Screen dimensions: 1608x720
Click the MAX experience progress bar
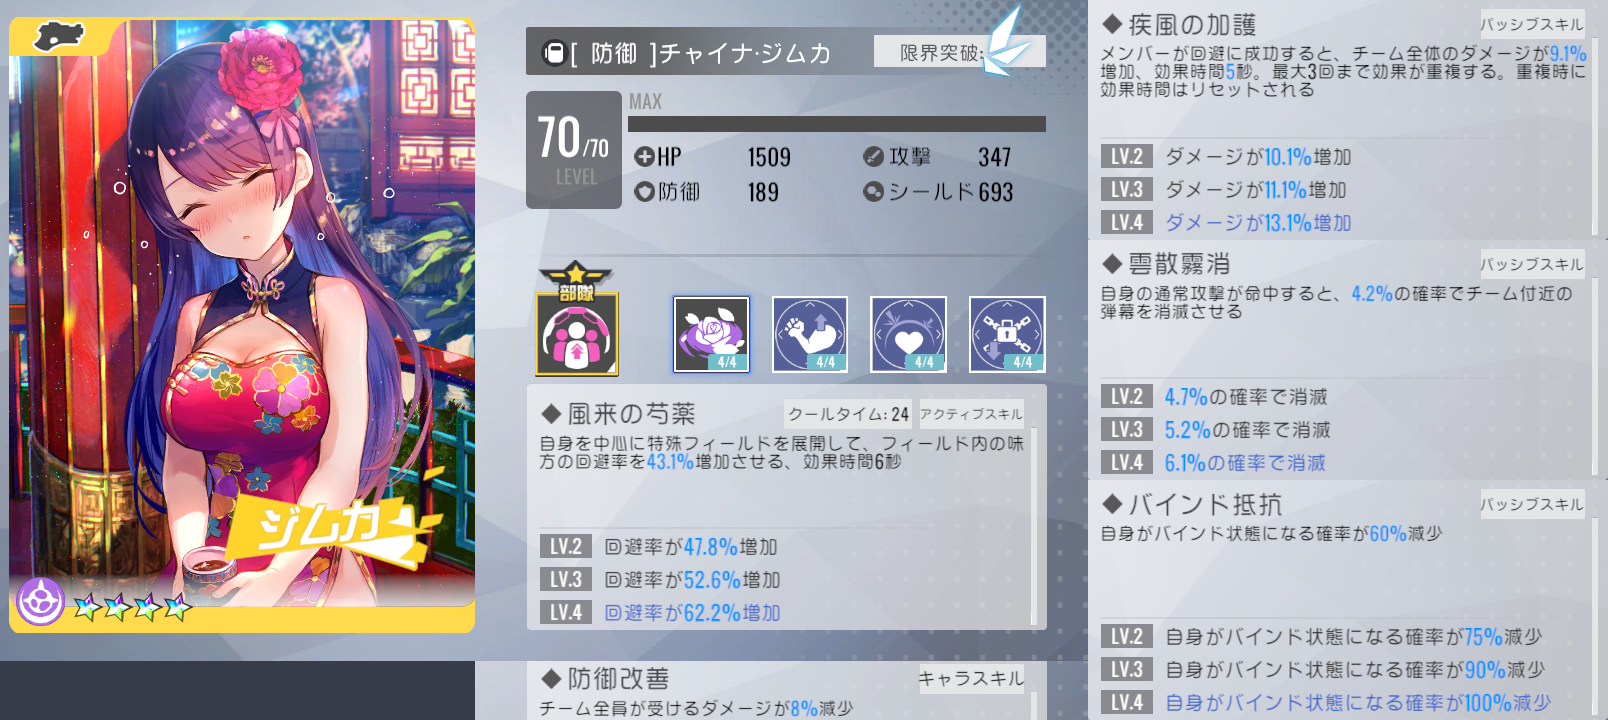tap(837, 124)
